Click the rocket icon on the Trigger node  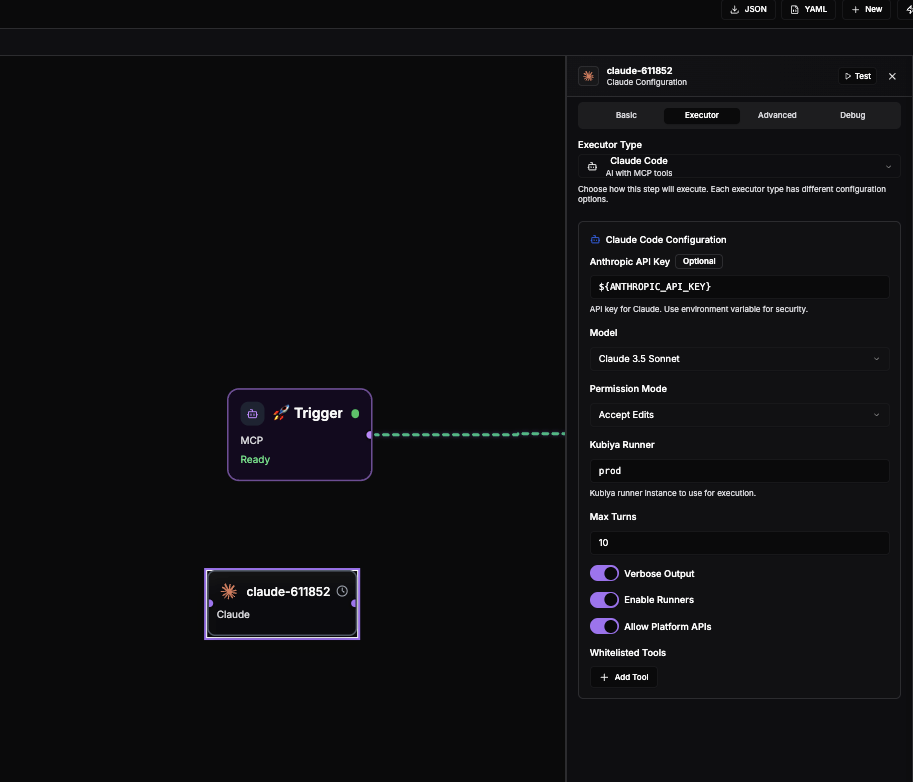tap(281, 413)
